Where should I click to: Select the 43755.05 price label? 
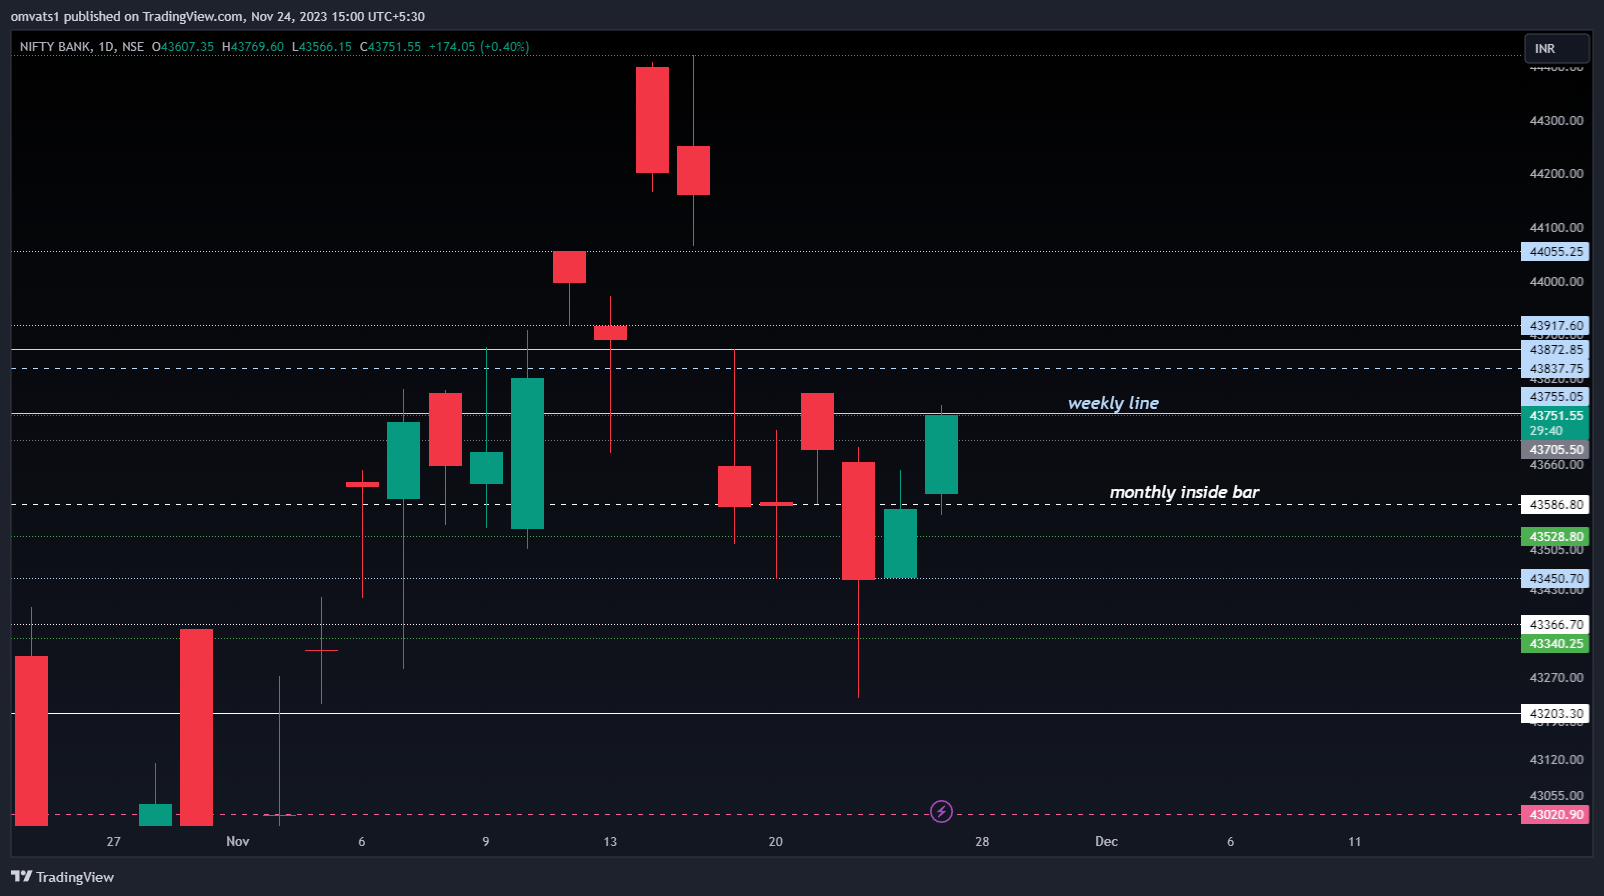pos(1555,397)
